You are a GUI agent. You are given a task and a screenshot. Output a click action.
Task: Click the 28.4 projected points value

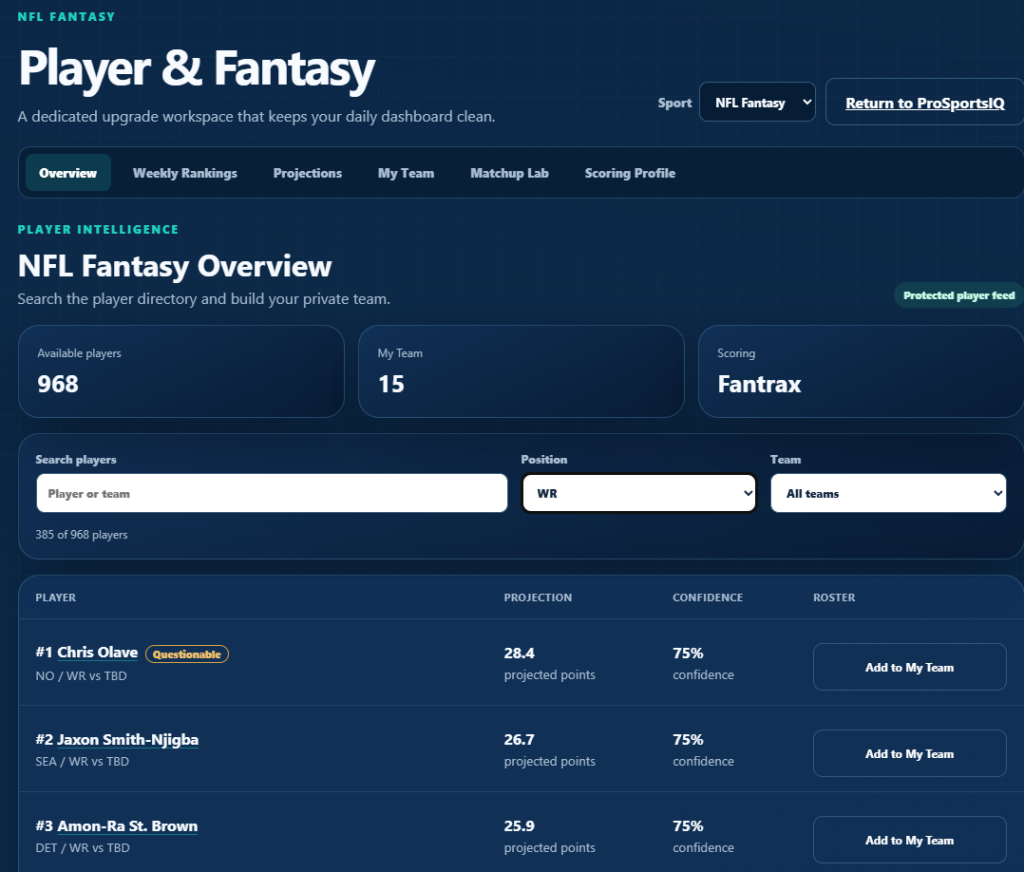pyautogui.click(x=519, y=653)
